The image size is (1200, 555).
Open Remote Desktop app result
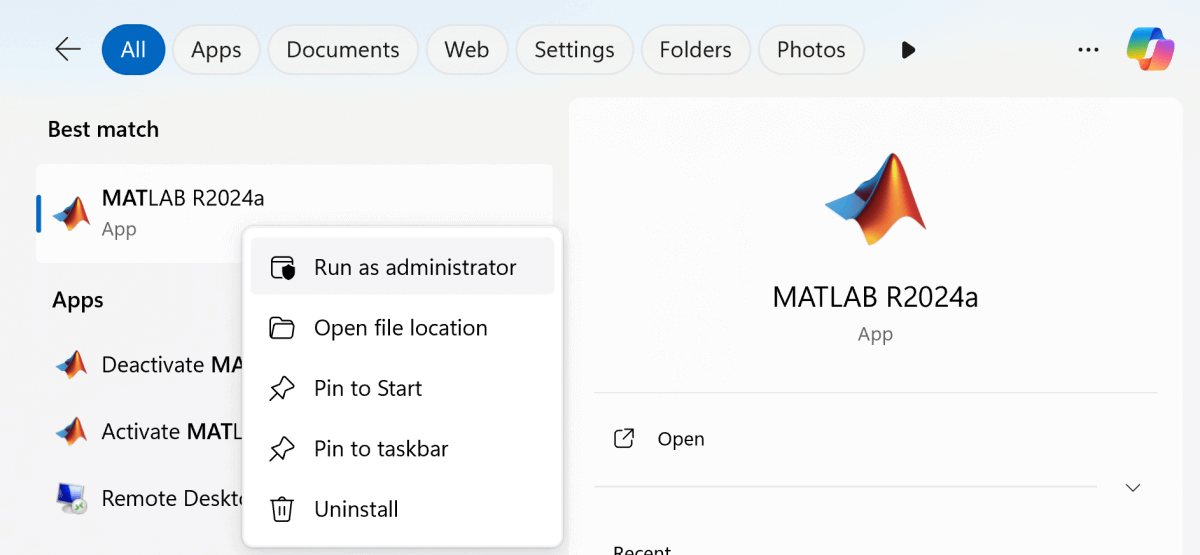tap(140, 498)
